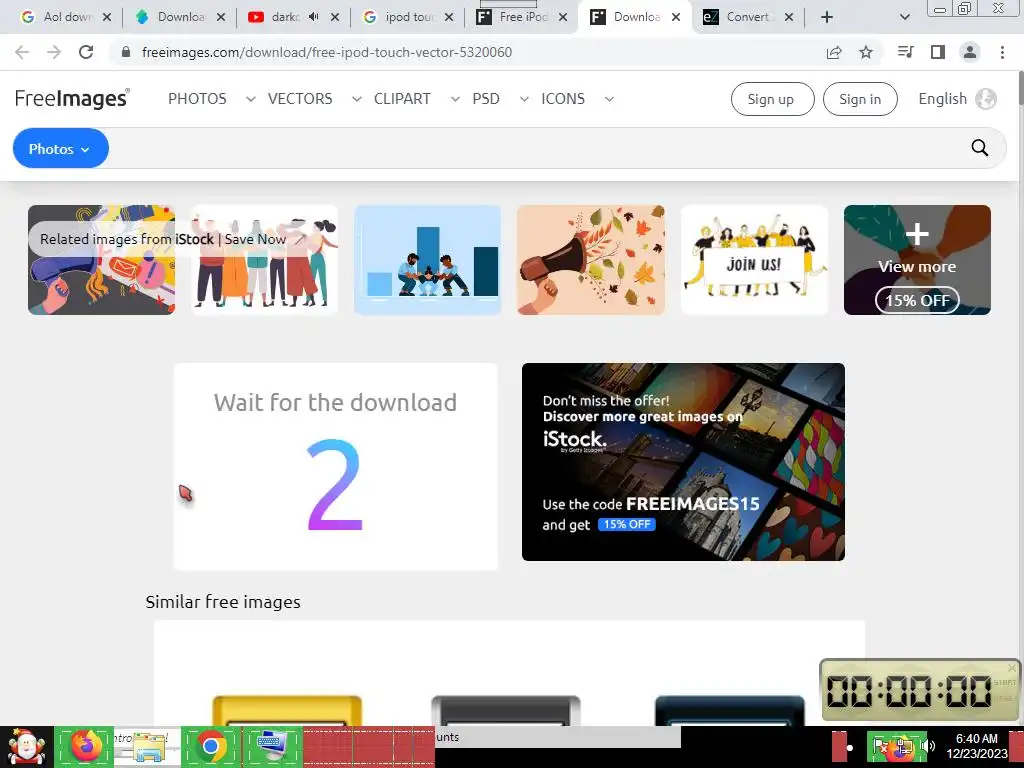Image resolution: width=1024 pixels, height=768 pixels.
Task: Toggle the browser side panel icon
Action: pyautogui.click(x=938, y=52)
